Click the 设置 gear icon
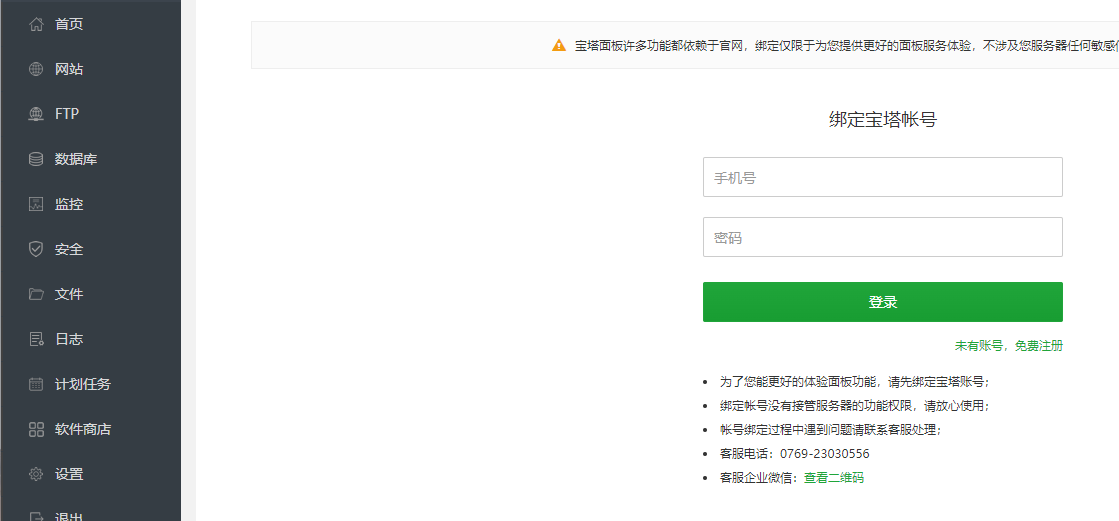 (36, 474)
